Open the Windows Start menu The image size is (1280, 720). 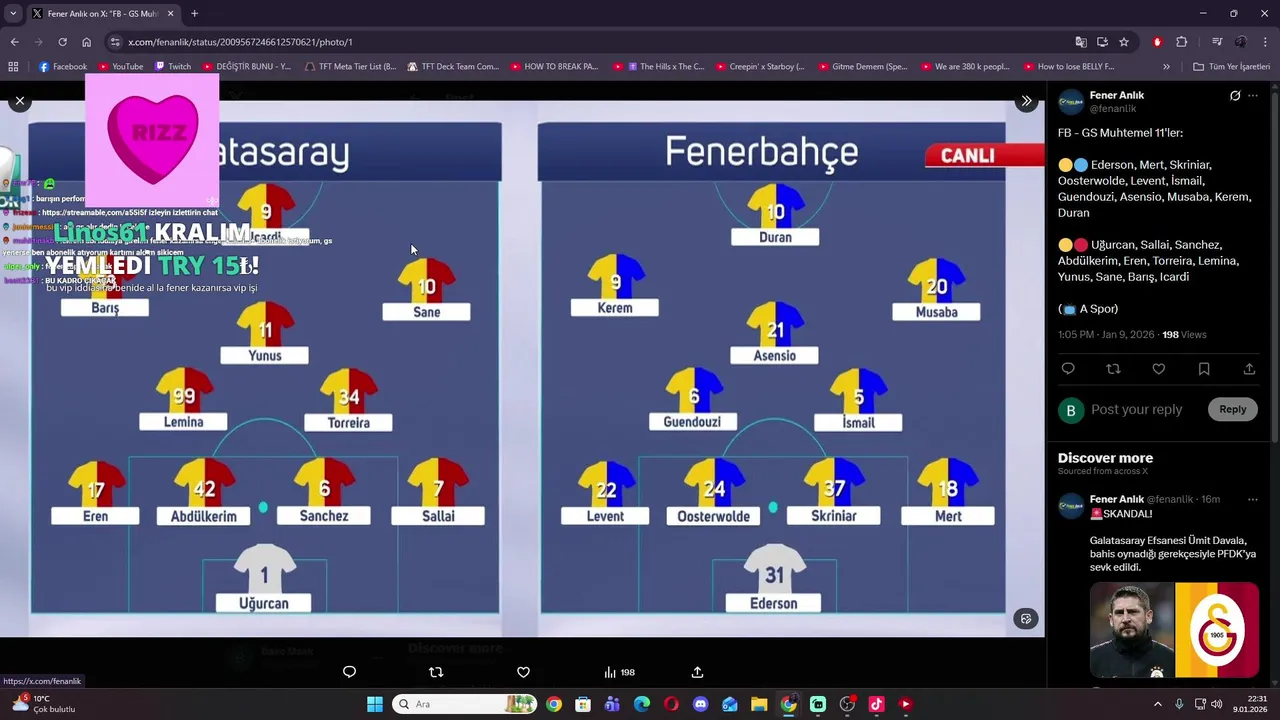click(x=374, y=704)
